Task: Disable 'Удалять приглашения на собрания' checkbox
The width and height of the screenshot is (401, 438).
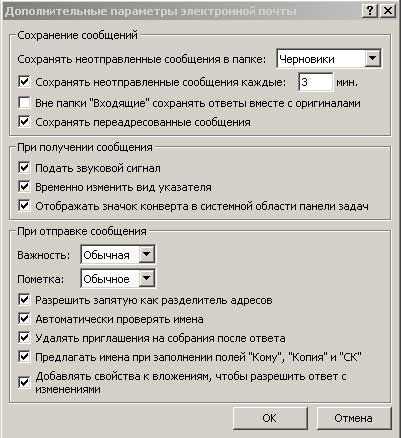Action: pos(24,338)
